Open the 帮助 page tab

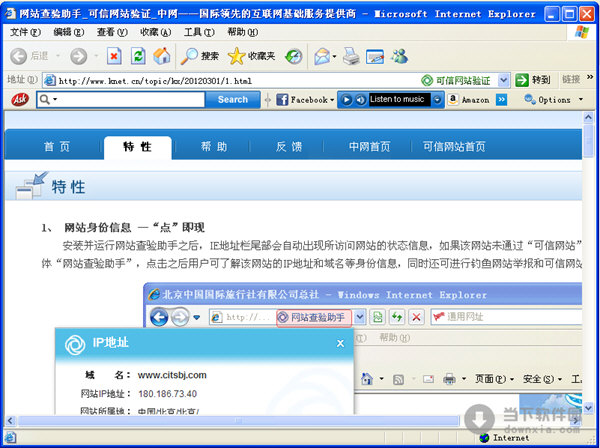[214, 147]
